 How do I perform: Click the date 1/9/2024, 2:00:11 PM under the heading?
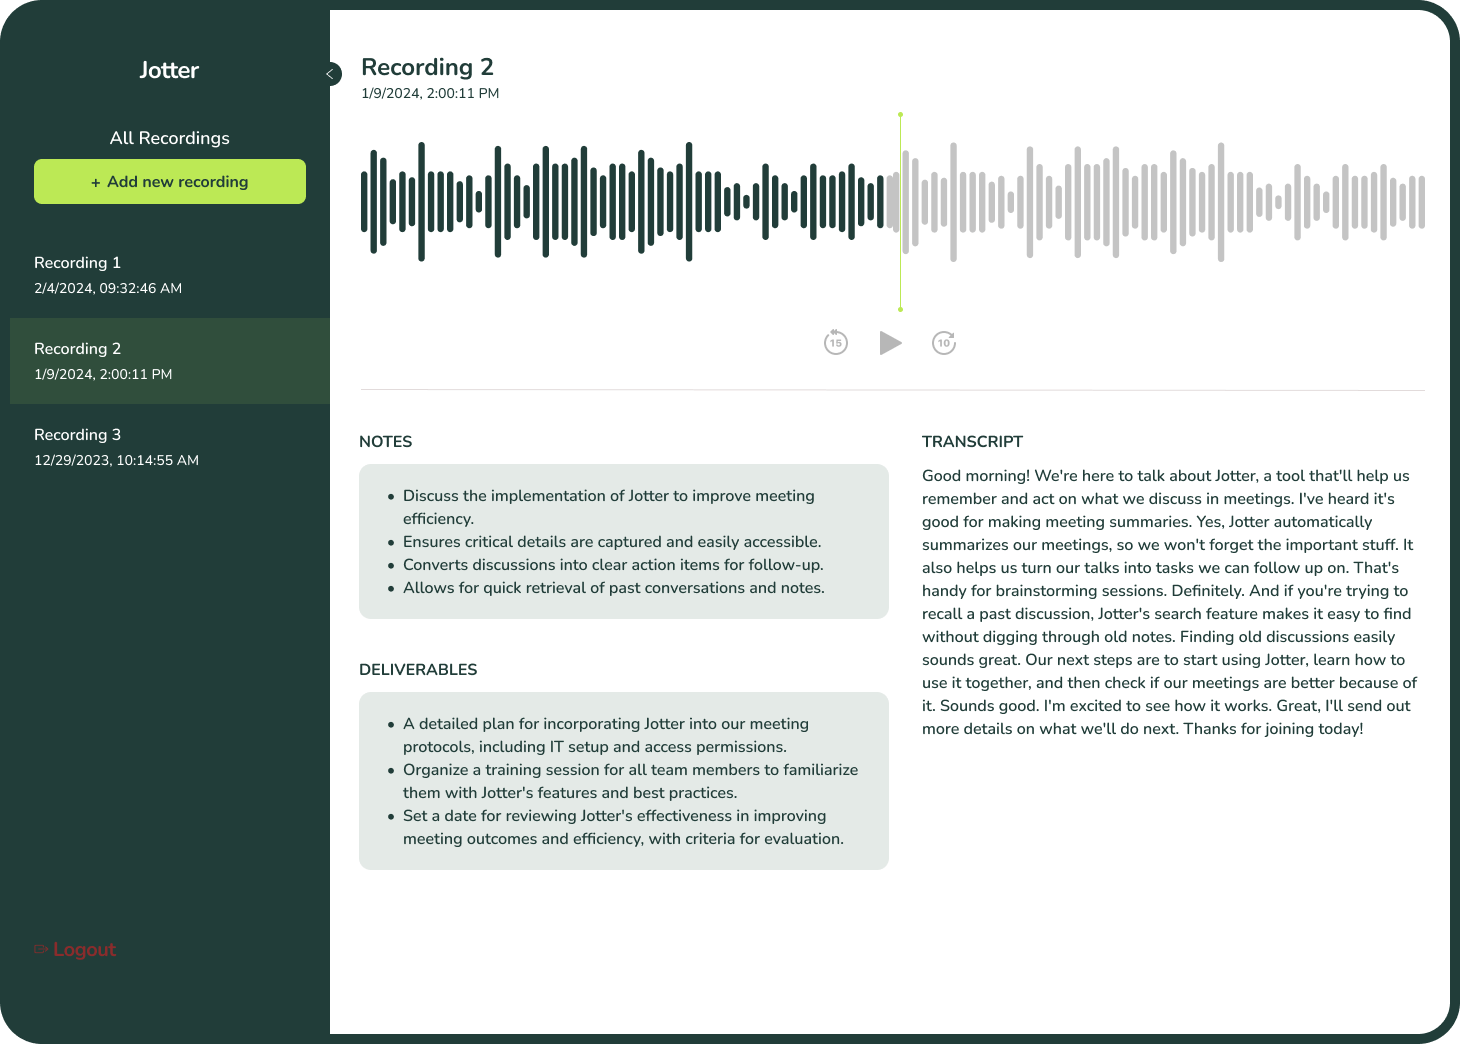(430, 93)
